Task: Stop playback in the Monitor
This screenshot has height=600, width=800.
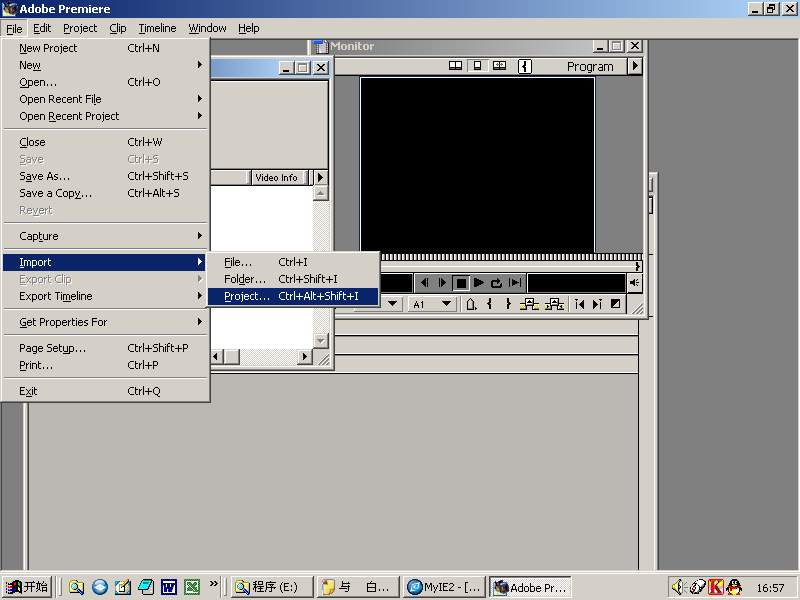Action: tap(461, 283)
